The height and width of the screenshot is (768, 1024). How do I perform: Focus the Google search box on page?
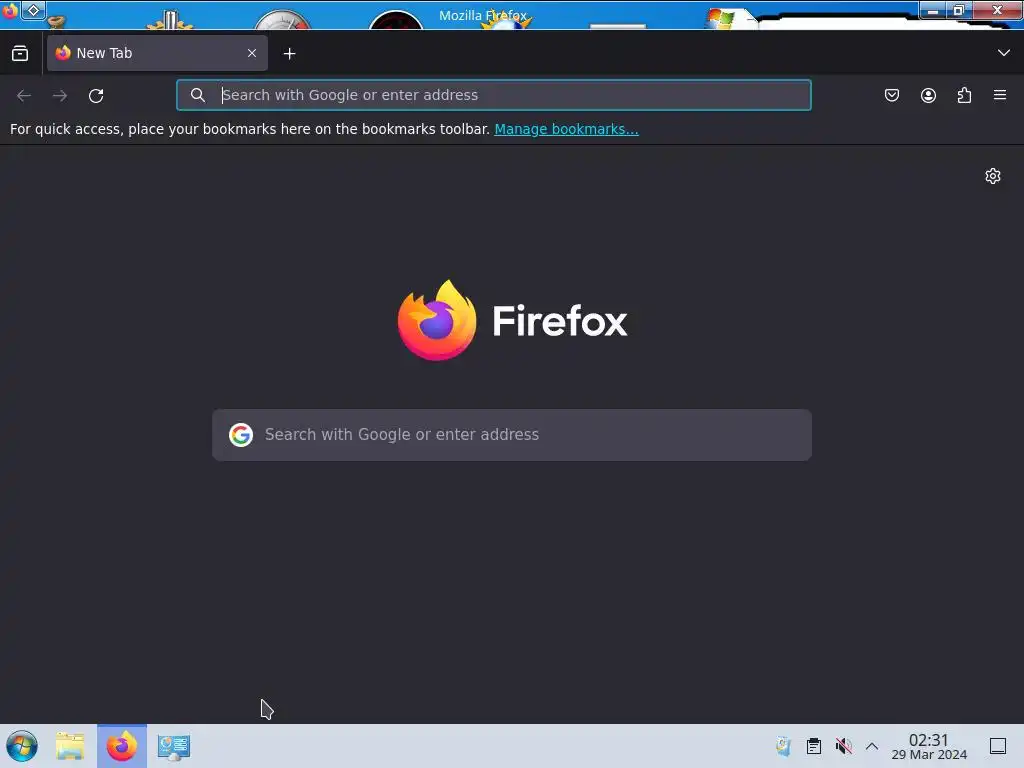[x=512, y=435]
